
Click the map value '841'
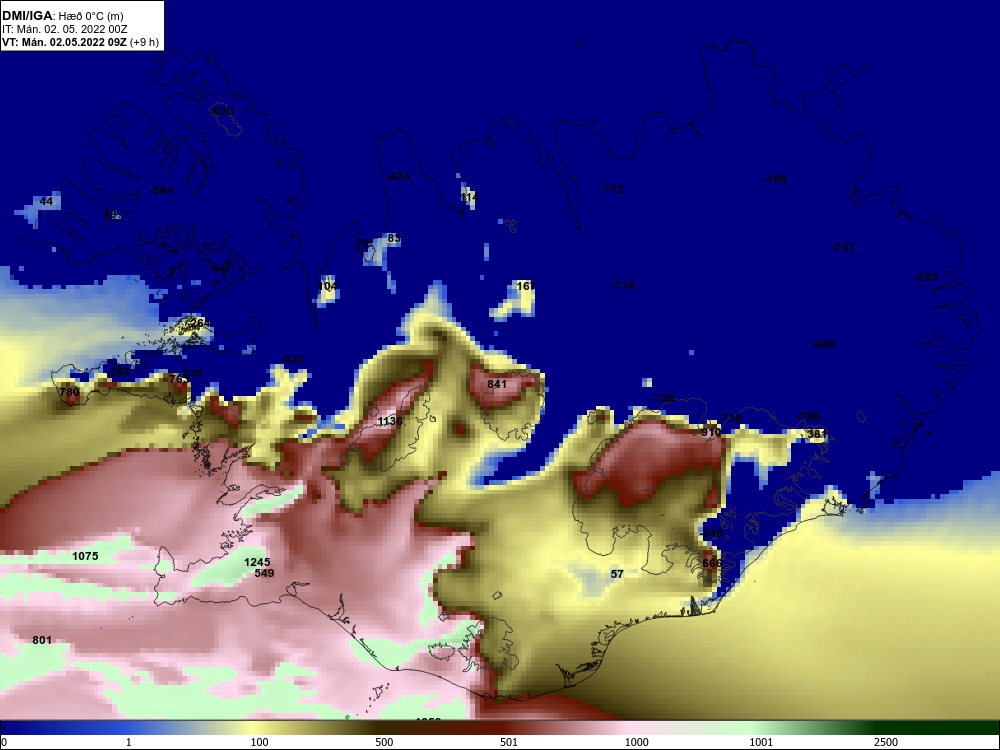[x=497, y=384]
